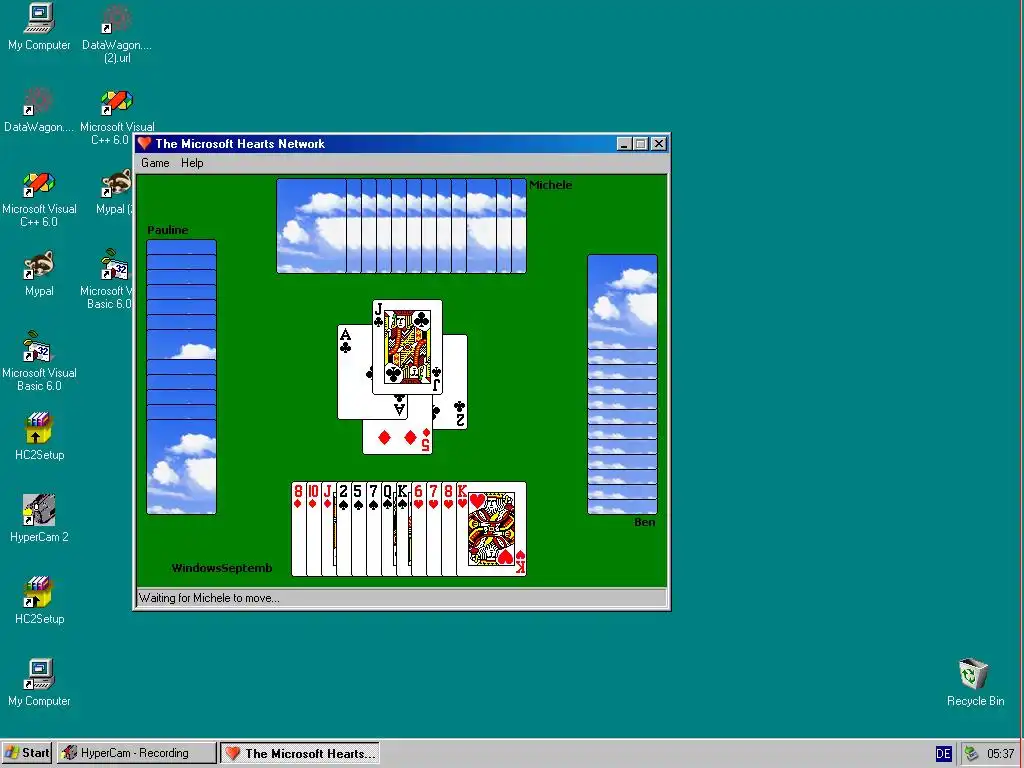Select the 8 of hearts in hand
Screen dimensions: 1024x768
pyautogui.click(x=449, y=529)
